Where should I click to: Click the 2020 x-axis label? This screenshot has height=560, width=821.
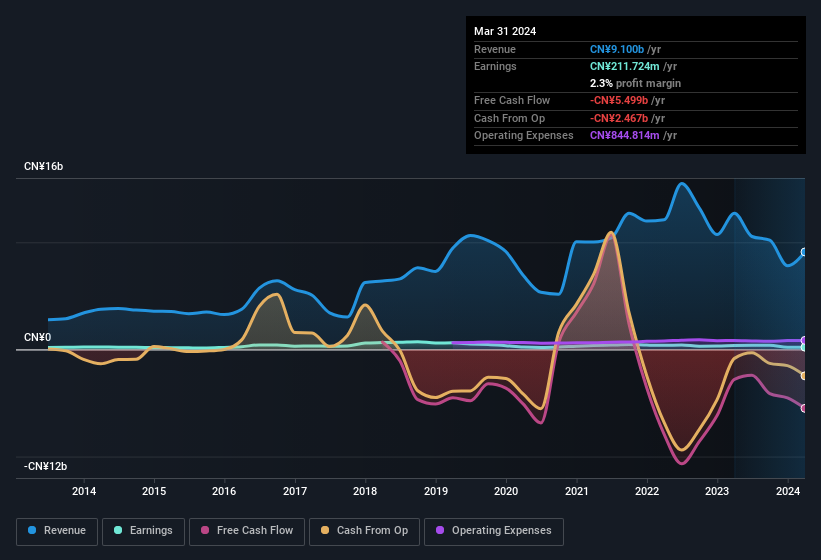pyautogui.click(x=506, y=491)
